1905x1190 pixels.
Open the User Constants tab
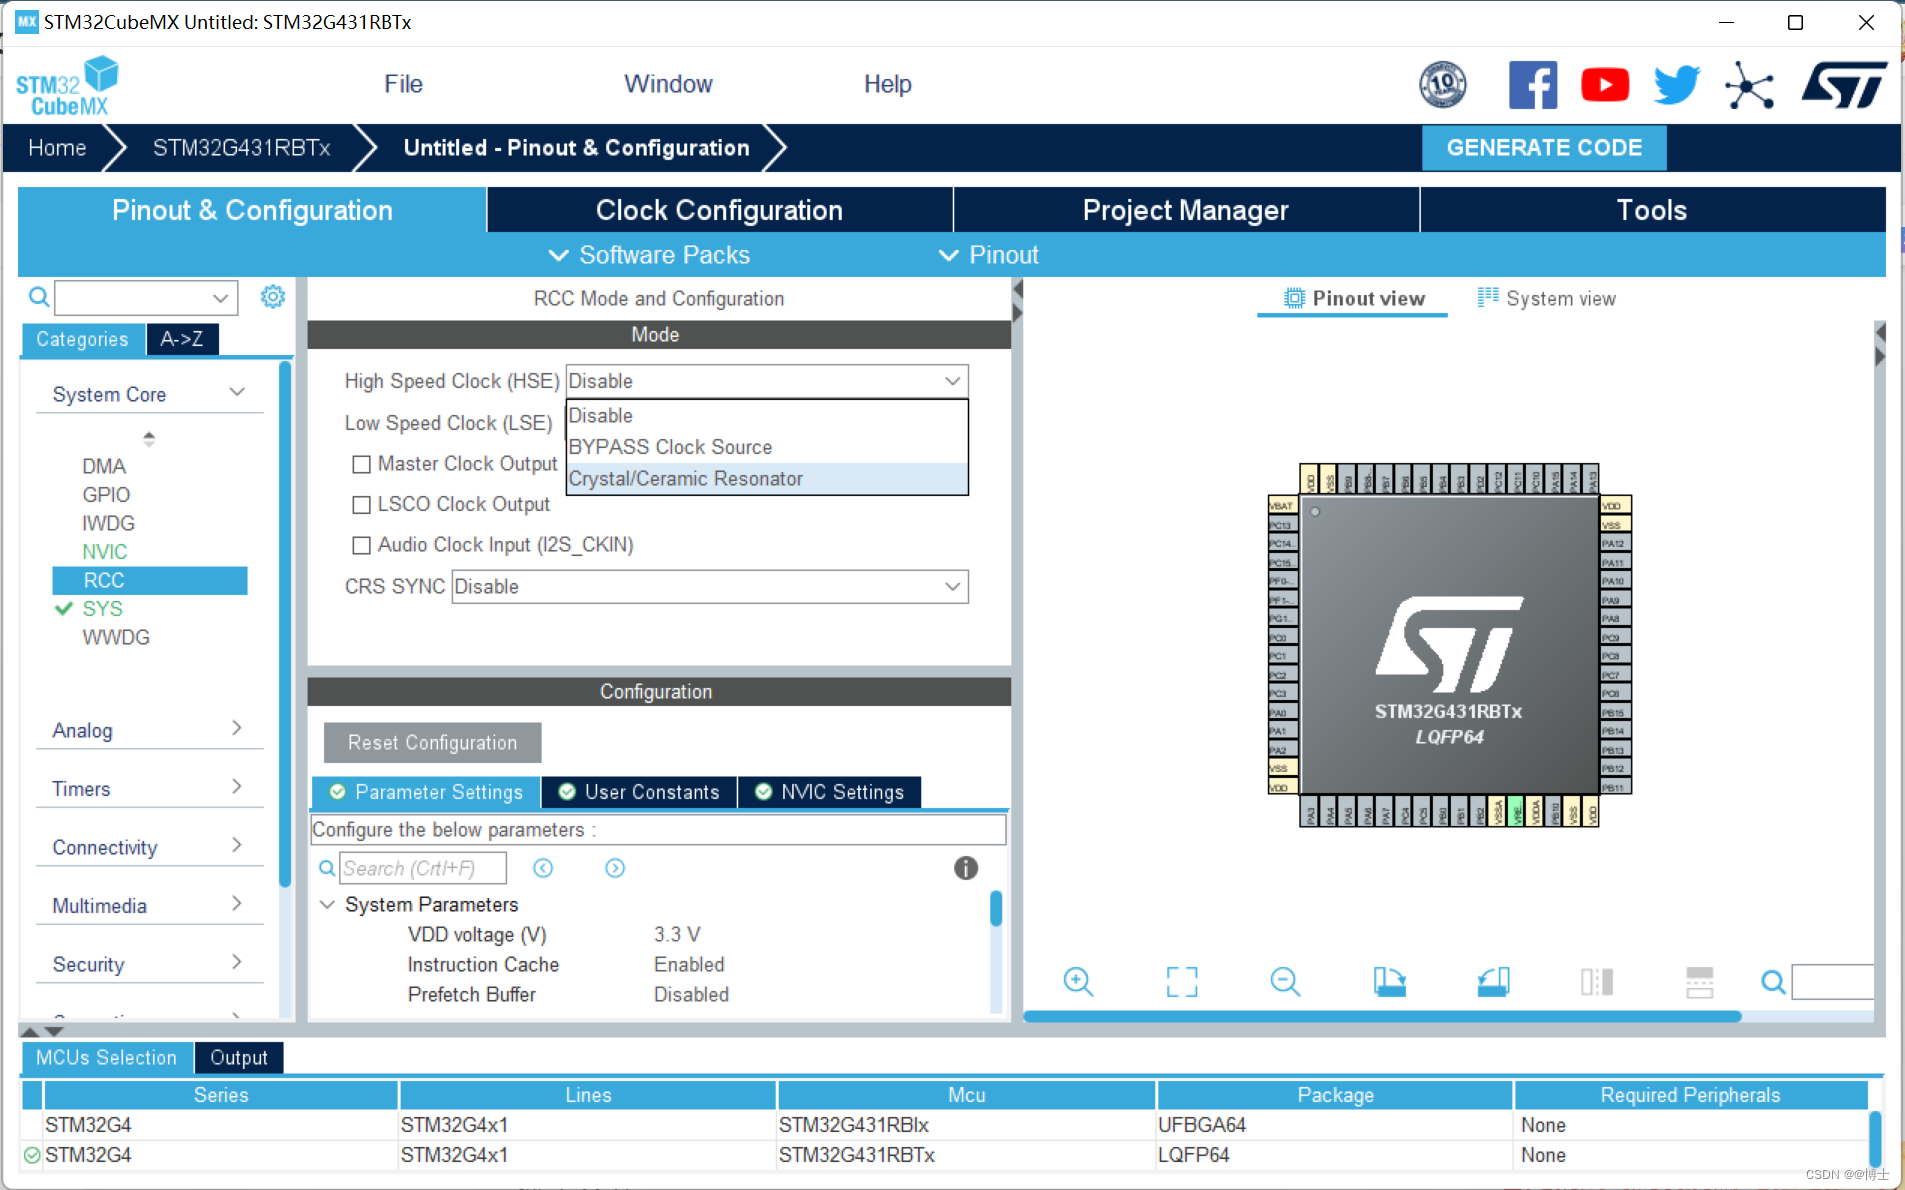[x=639, y=792]
